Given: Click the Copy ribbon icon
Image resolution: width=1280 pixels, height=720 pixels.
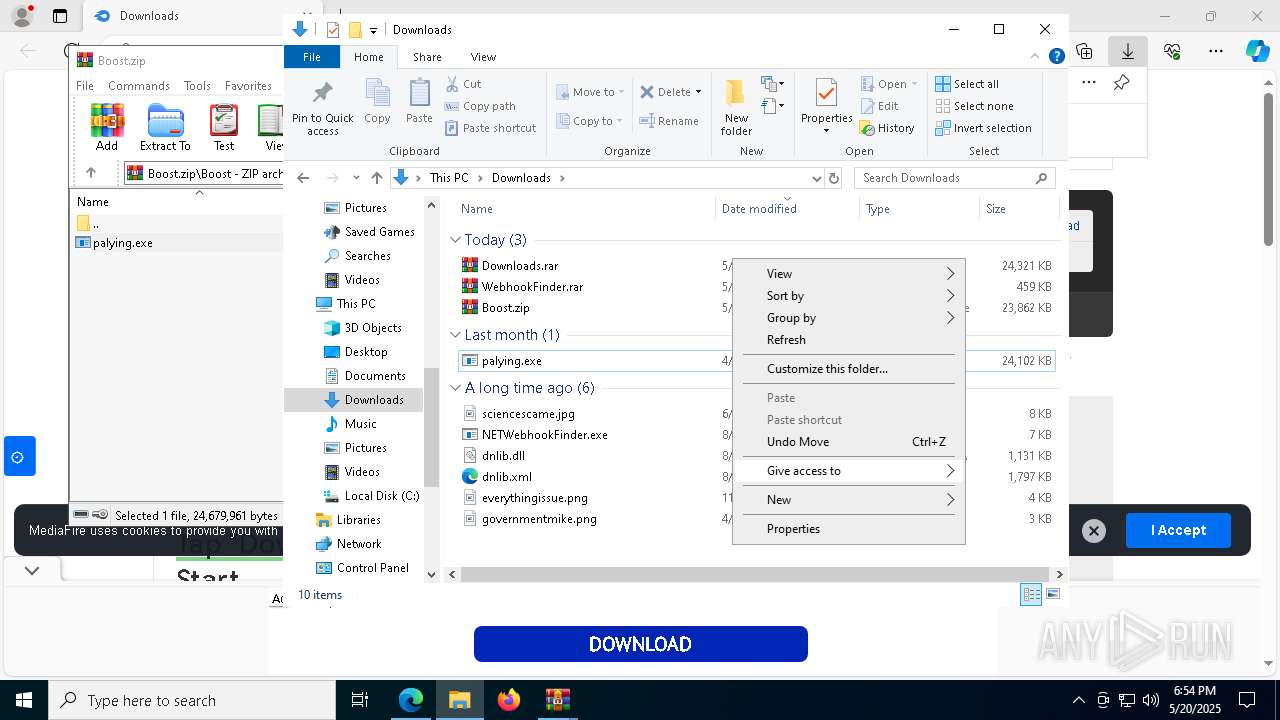Looking at the screenshot, I should [x=377, y=101].
